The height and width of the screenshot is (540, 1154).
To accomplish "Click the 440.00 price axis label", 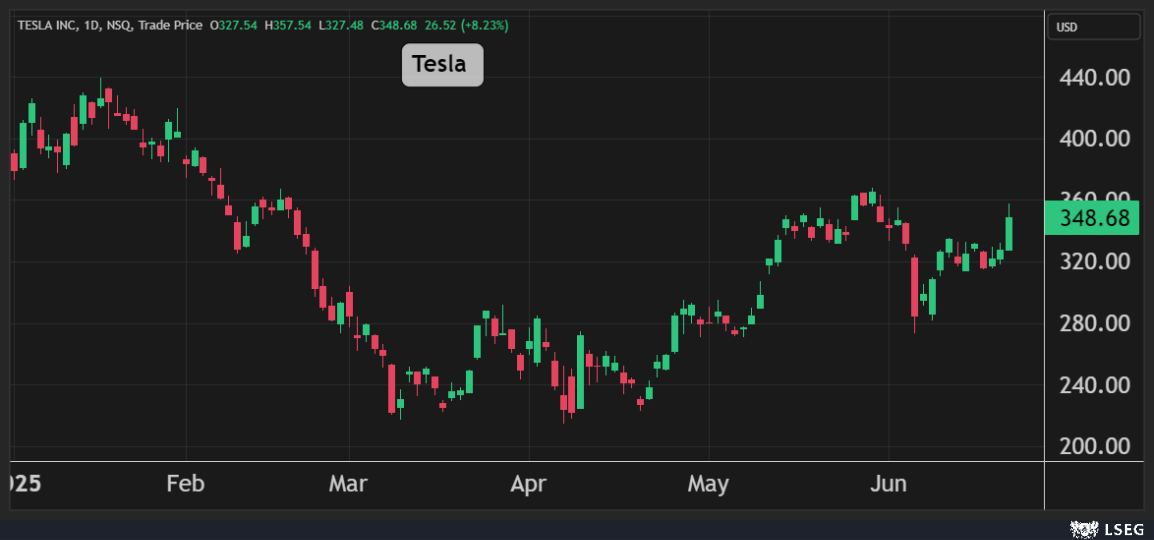I will click(1094, 77).
